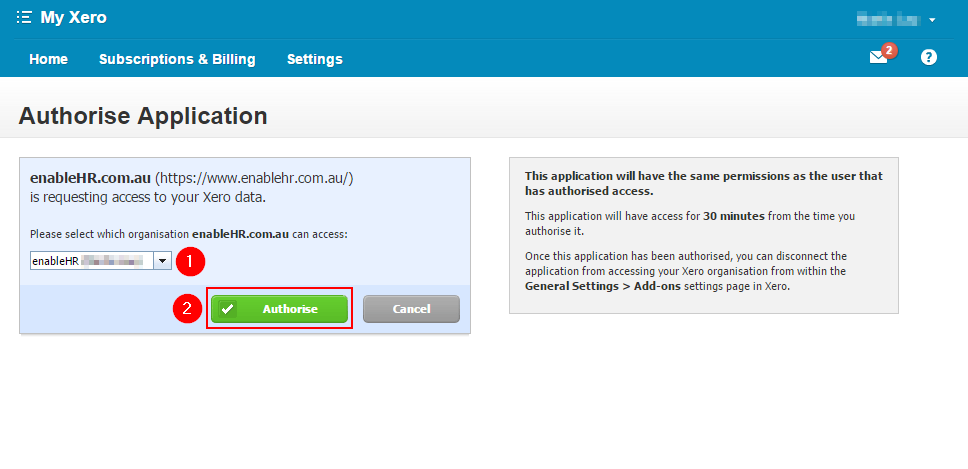This screenshot has width=968, height=469.
Task: Open the Settings tab
Action: tap(315, 59)
